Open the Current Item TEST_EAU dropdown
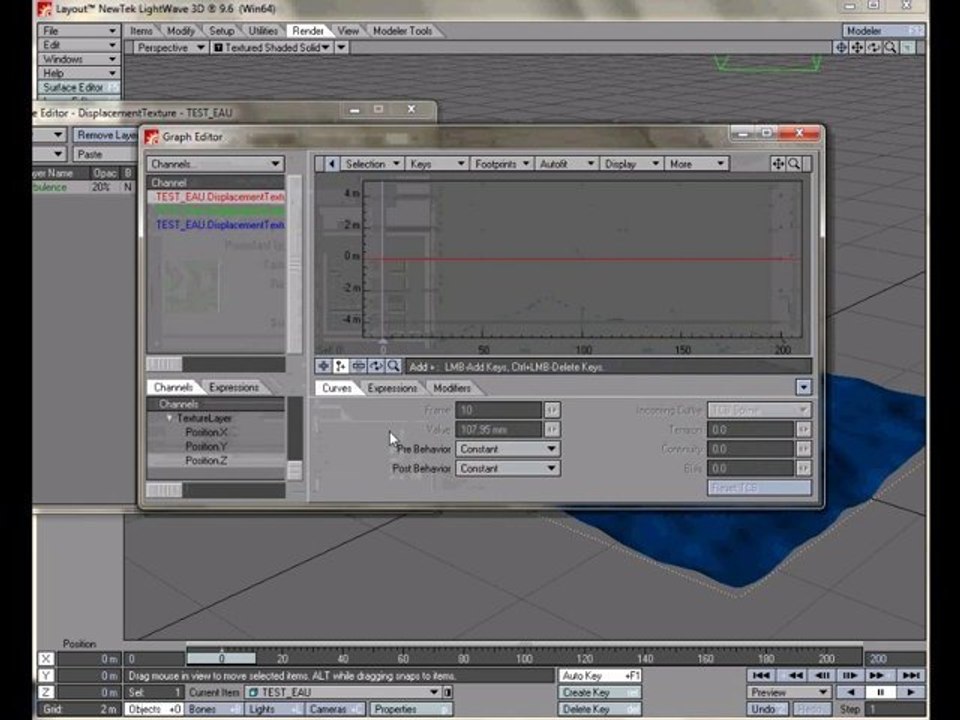This screenshot has width=960, height=720. click(x=343, y=692)
